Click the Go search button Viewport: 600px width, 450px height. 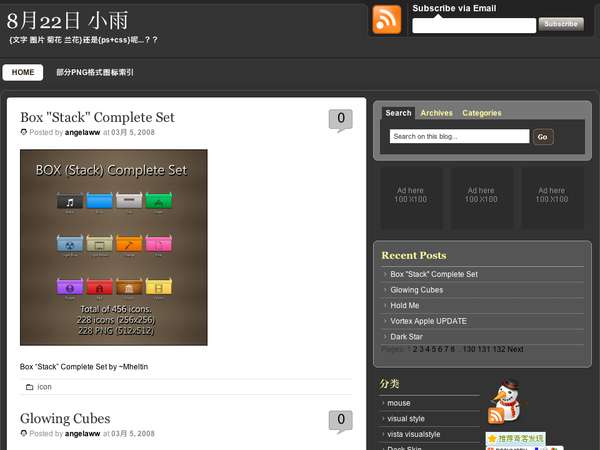[543, 137]
